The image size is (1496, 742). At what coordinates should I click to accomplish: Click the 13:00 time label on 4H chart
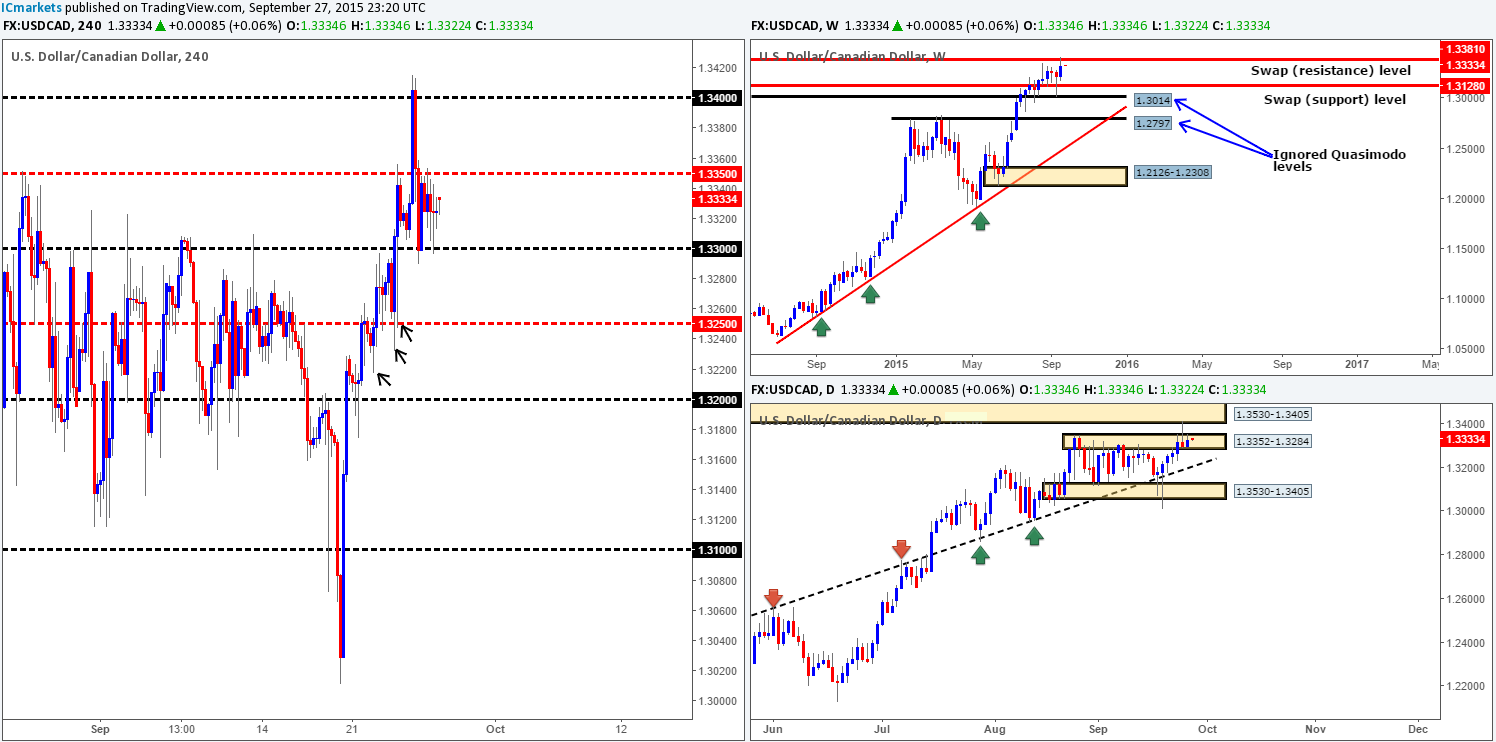(182, 728)
